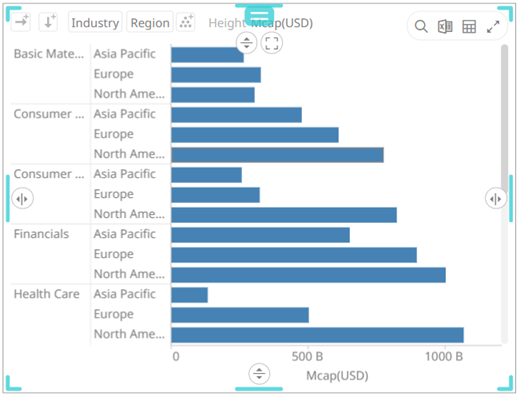This screenshot has height=397, width=520.
Task: Click the add row breakdown arrow icon
Action: coord(48,22)
